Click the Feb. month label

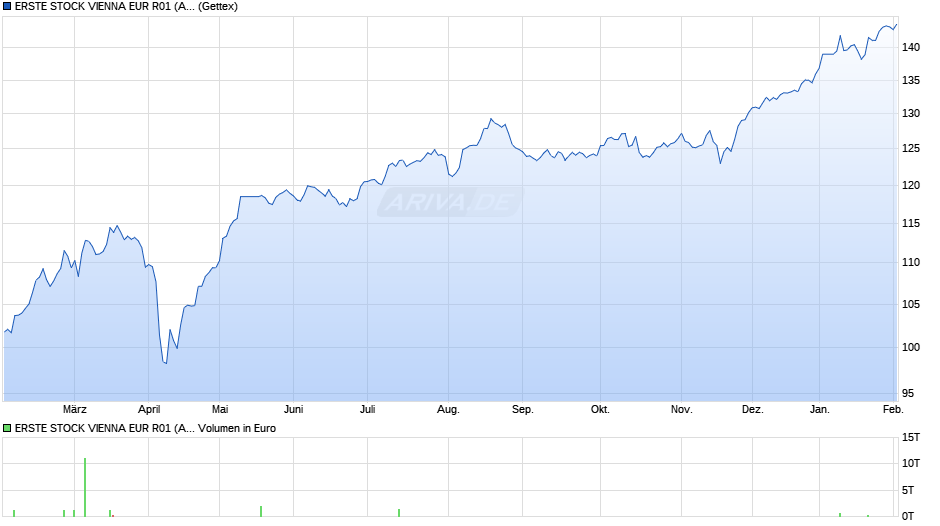893,409
